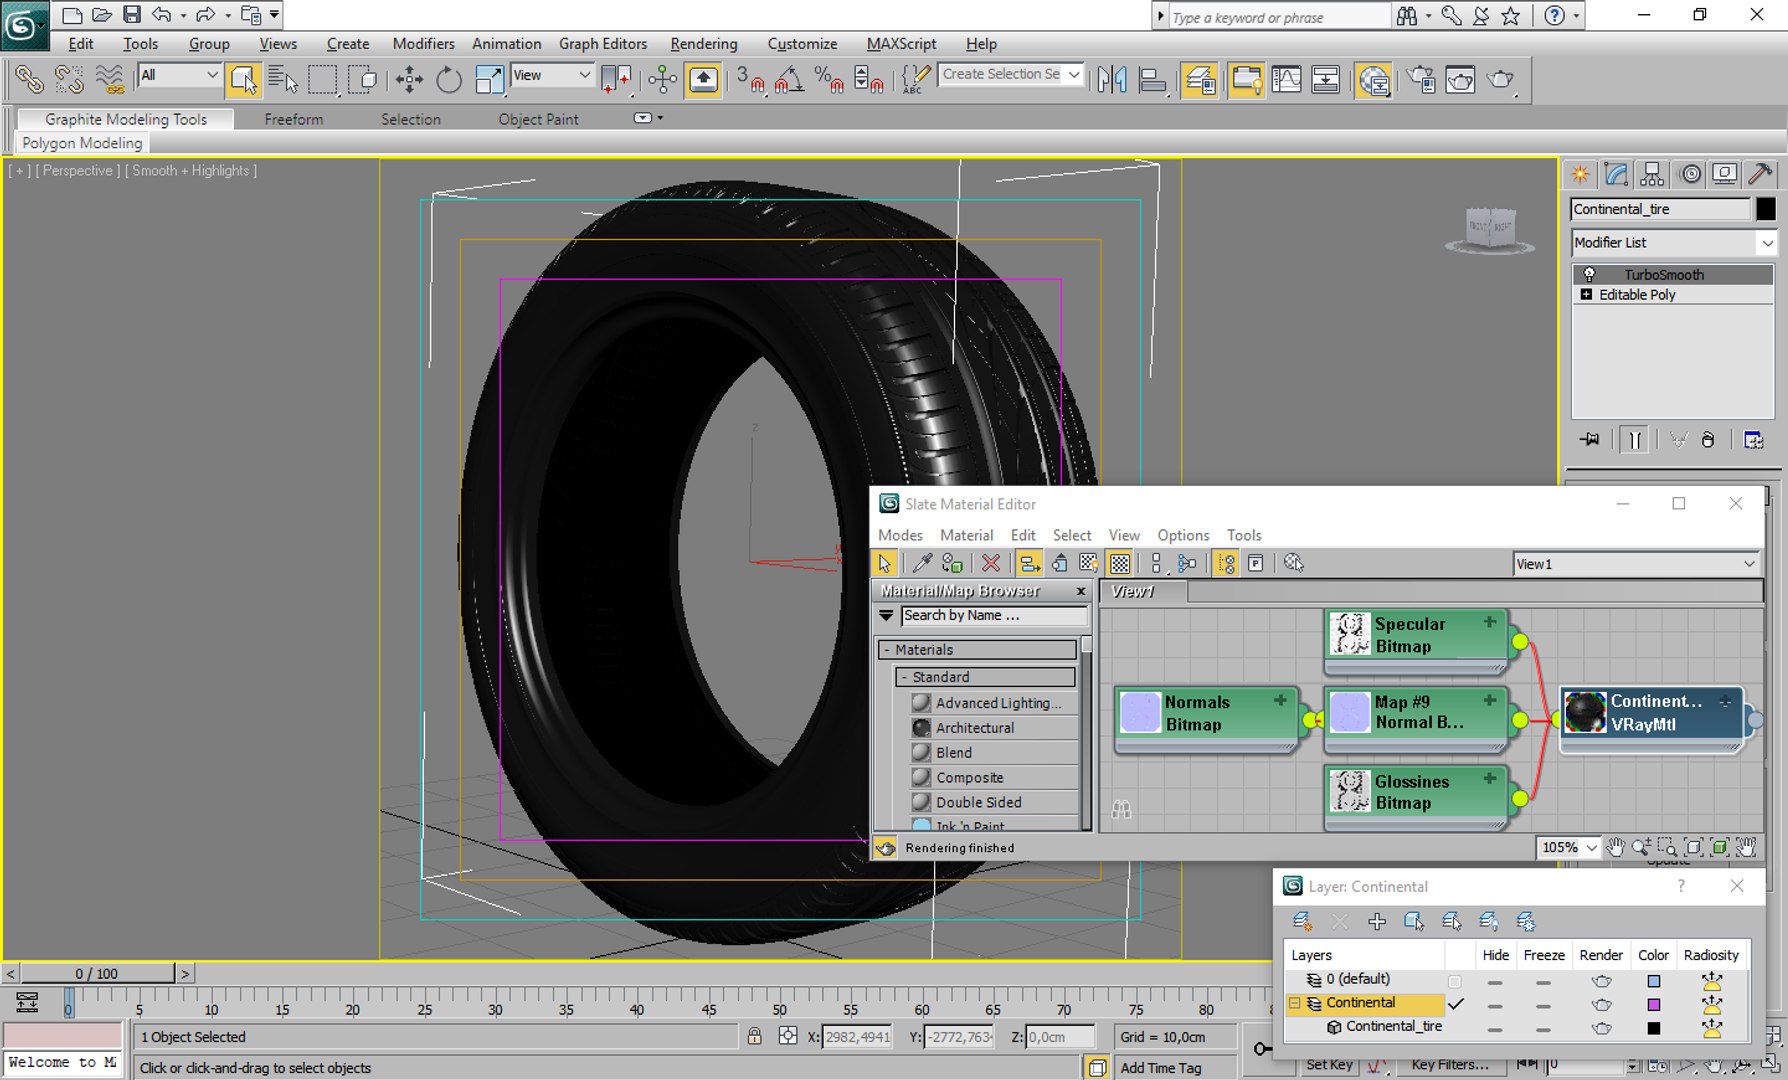The height and width of the screenshot is (1080, 1788).
Task: Click Create New Layer in Layer dialog
Action: click(1301, 921)
